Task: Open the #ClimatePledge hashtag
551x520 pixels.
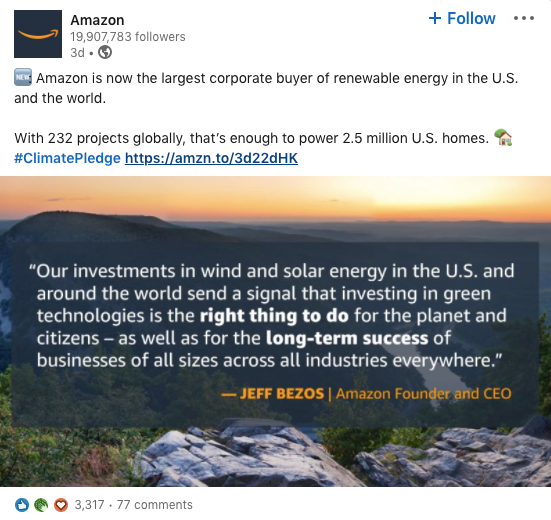Action: (x=67, y=158)
